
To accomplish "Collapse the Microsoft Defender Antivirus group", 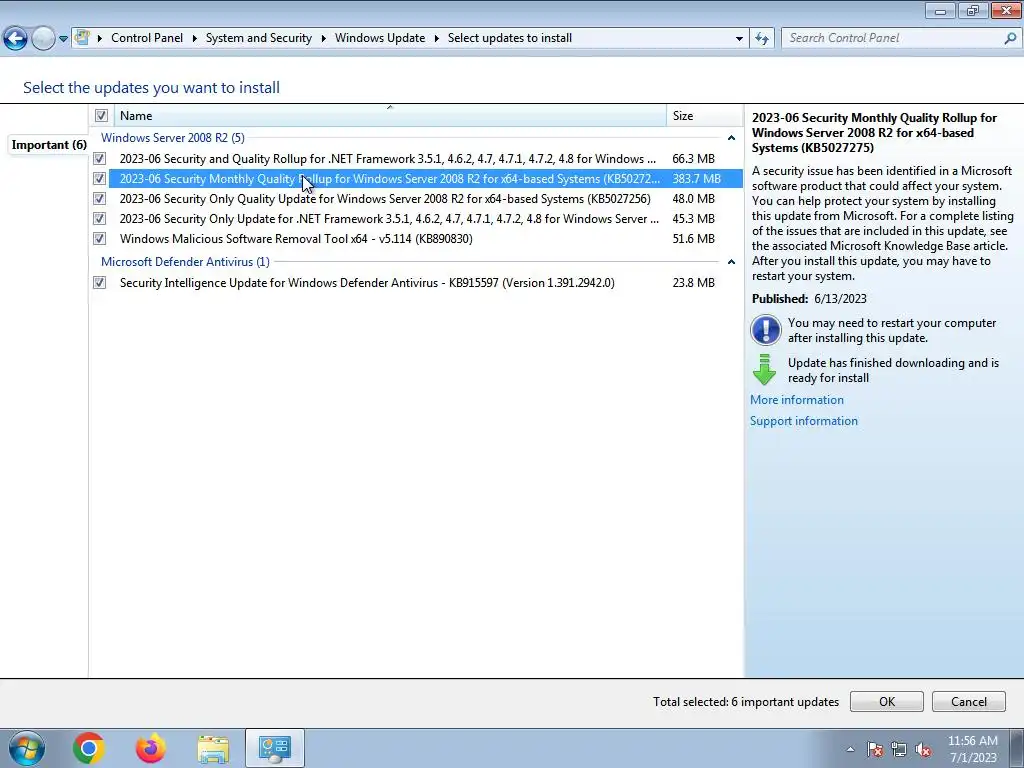I will click(x=731, y=262).
